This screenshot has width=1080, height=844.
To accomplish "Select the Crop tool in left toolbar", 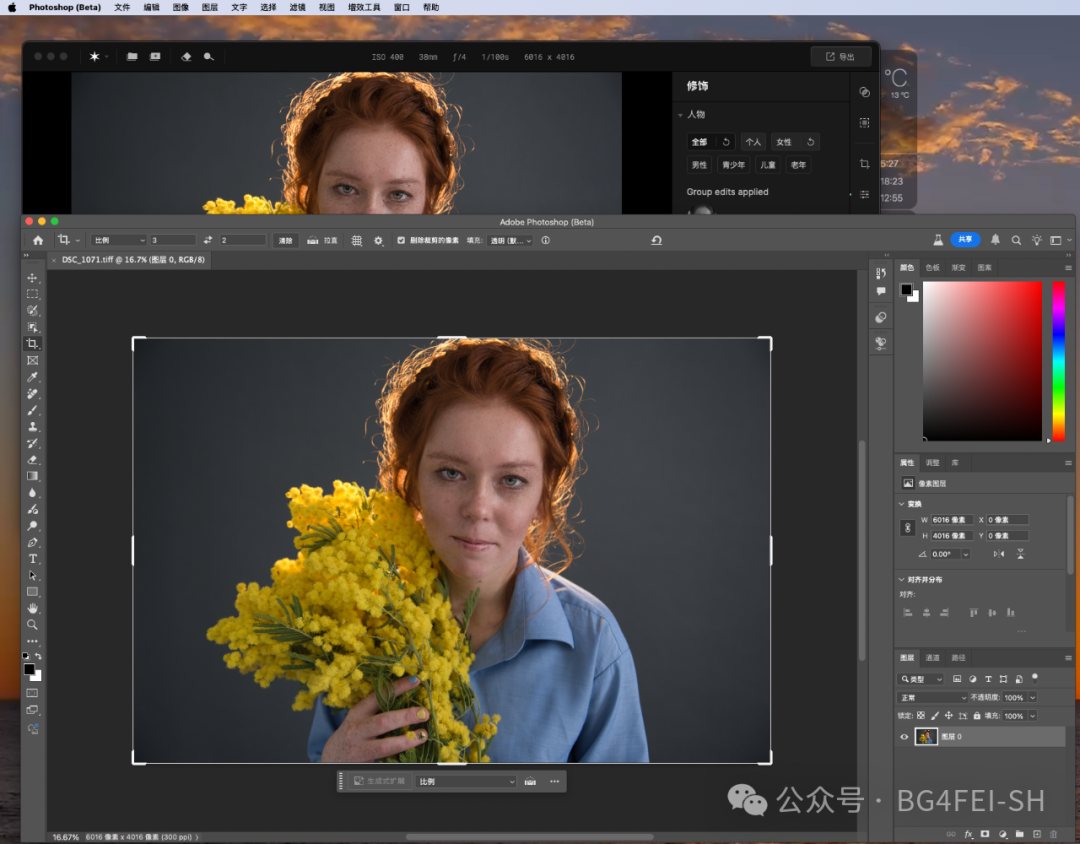I will click(32, 344).
